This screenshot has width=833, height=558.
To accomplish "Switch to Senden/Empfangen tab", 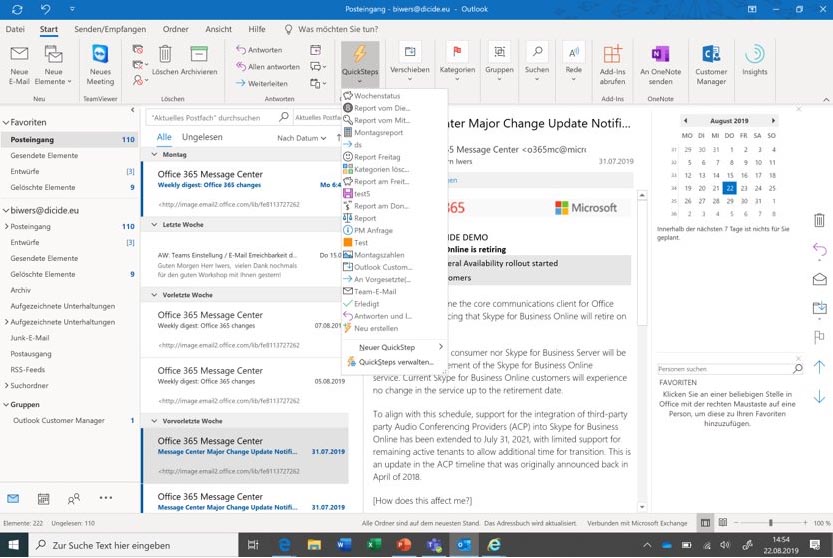I will pos(110,29).
